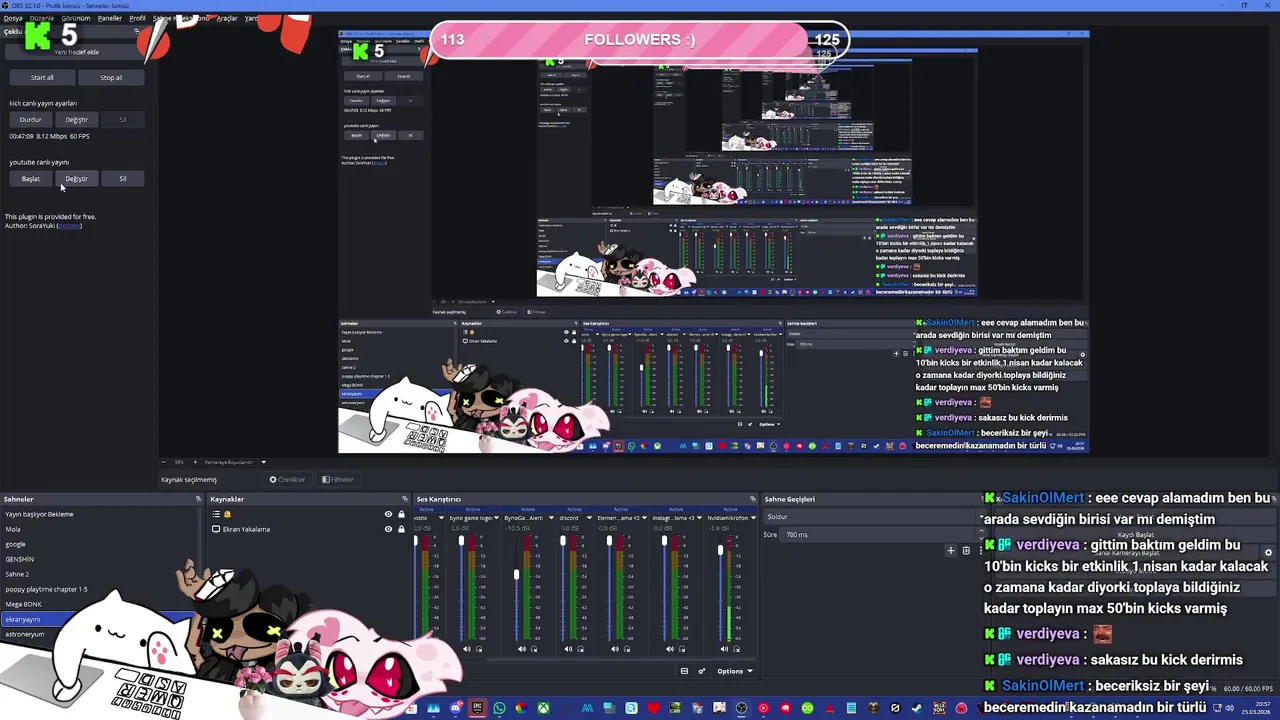This screenshot has width=1280, height=720.
Task: Open the donate link
Action: 69,226
